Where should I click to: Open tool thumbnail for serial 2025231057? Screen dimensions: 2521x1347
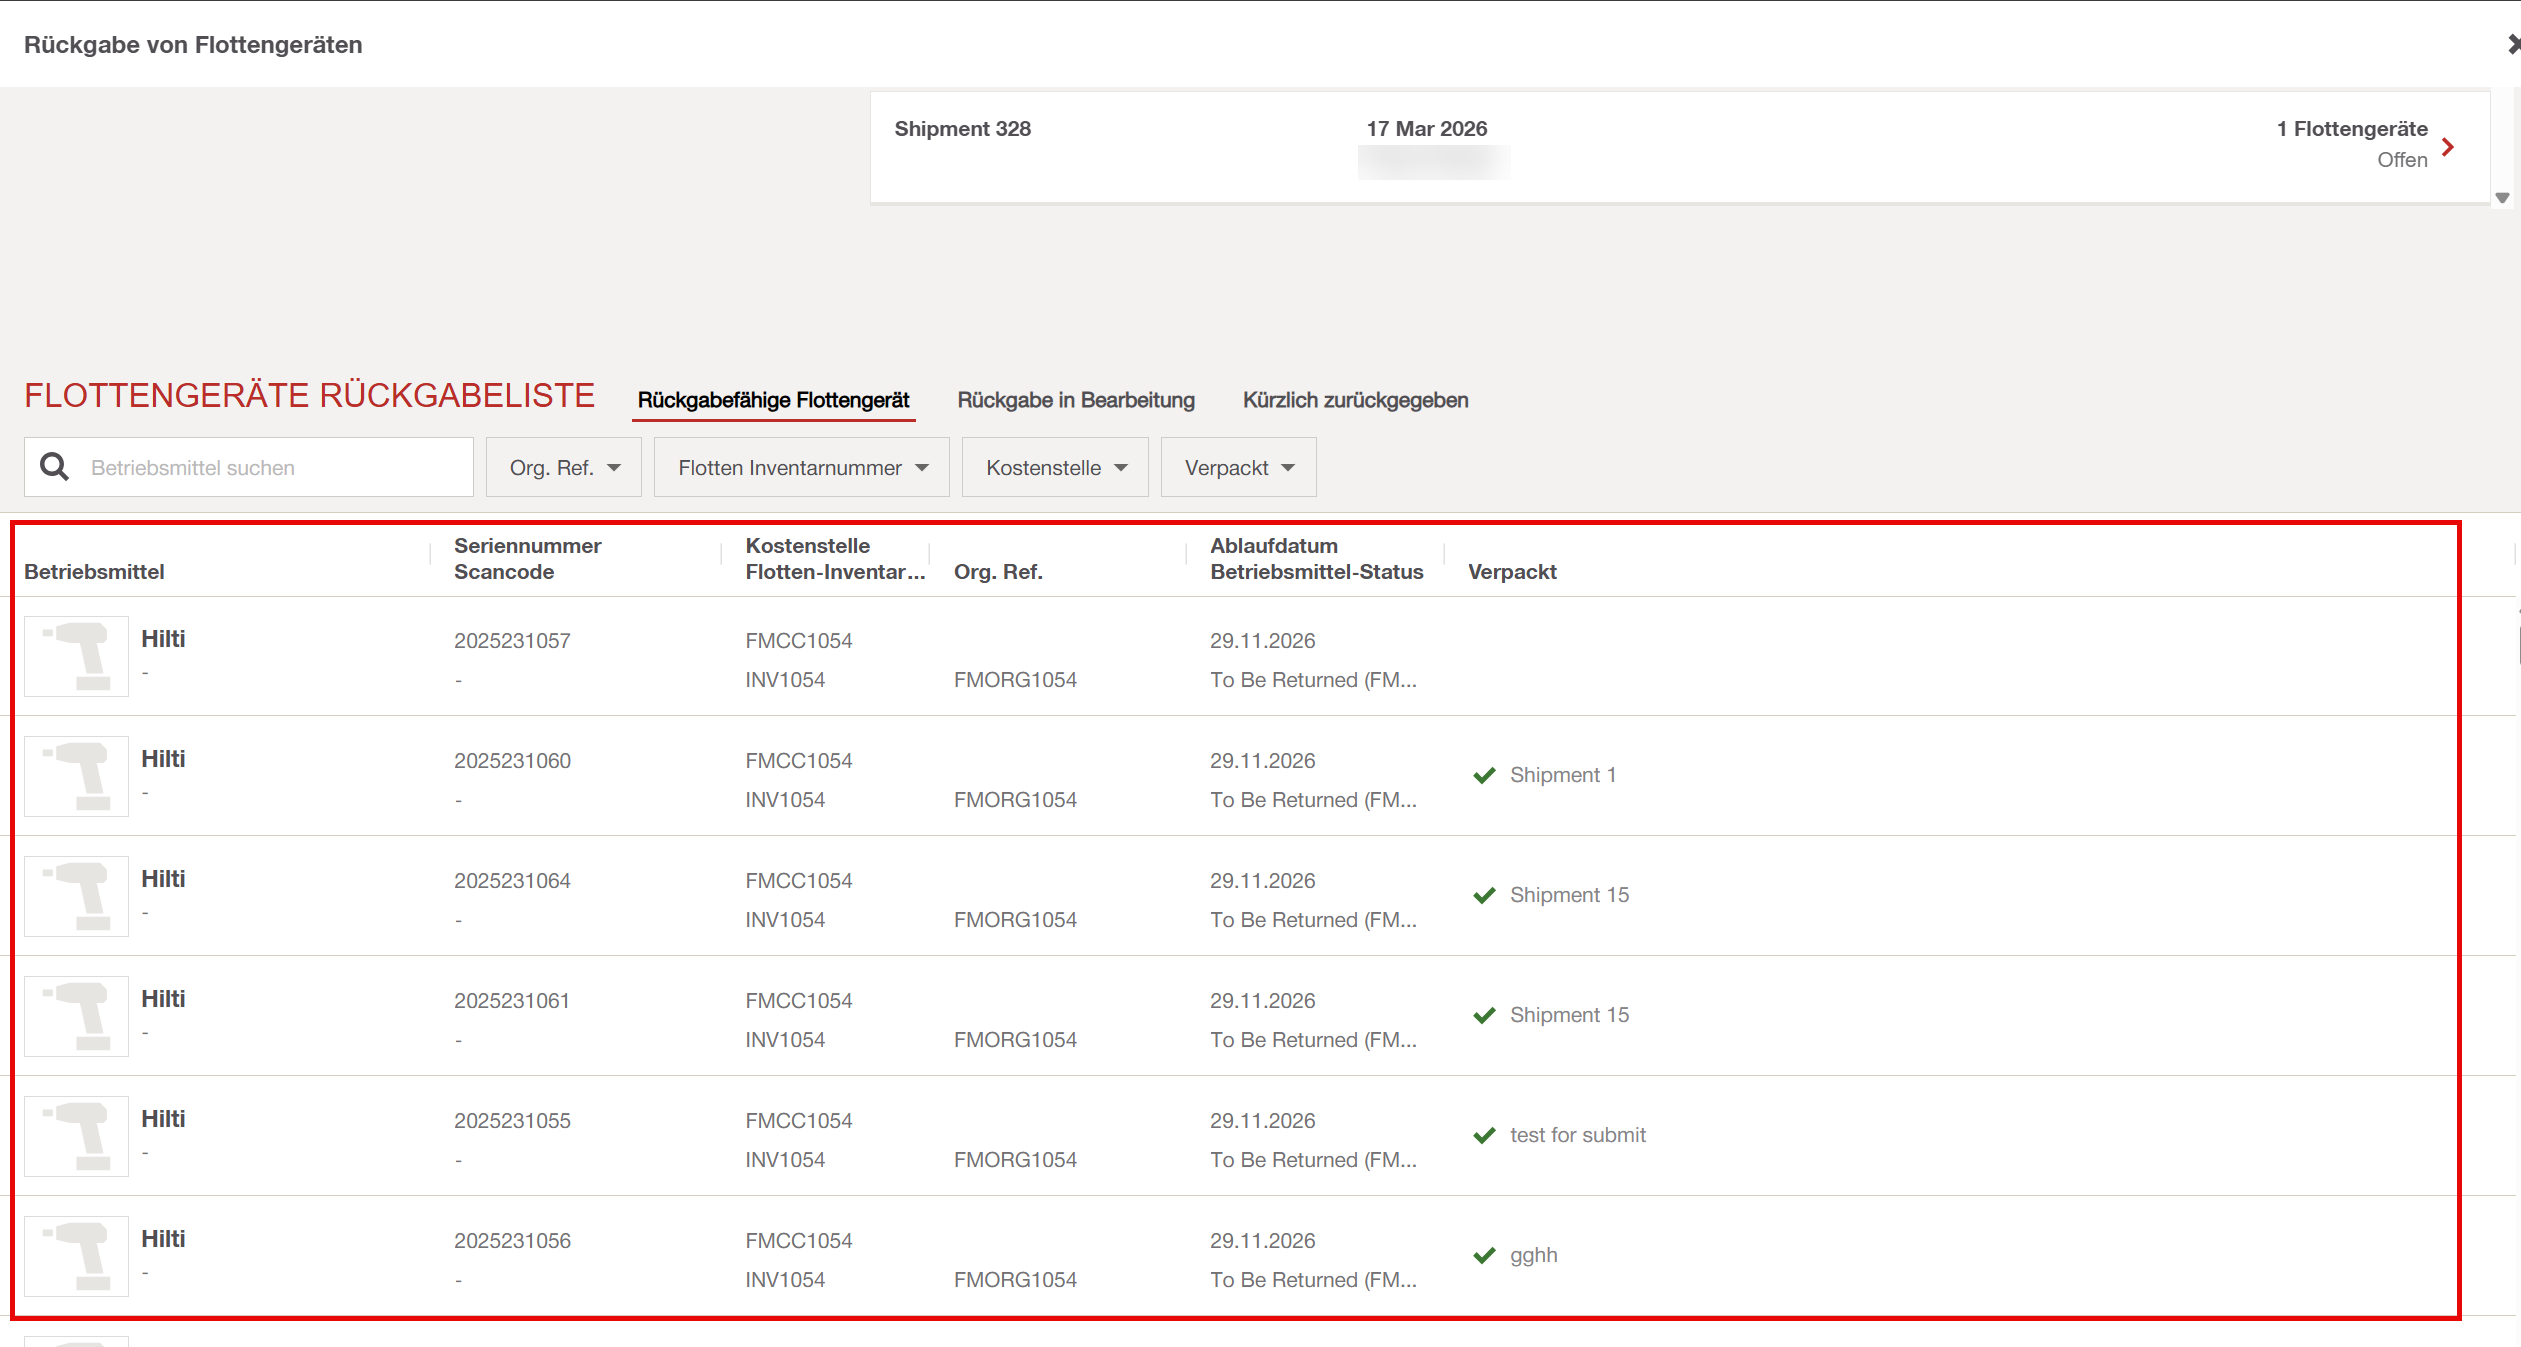[76, 656]
